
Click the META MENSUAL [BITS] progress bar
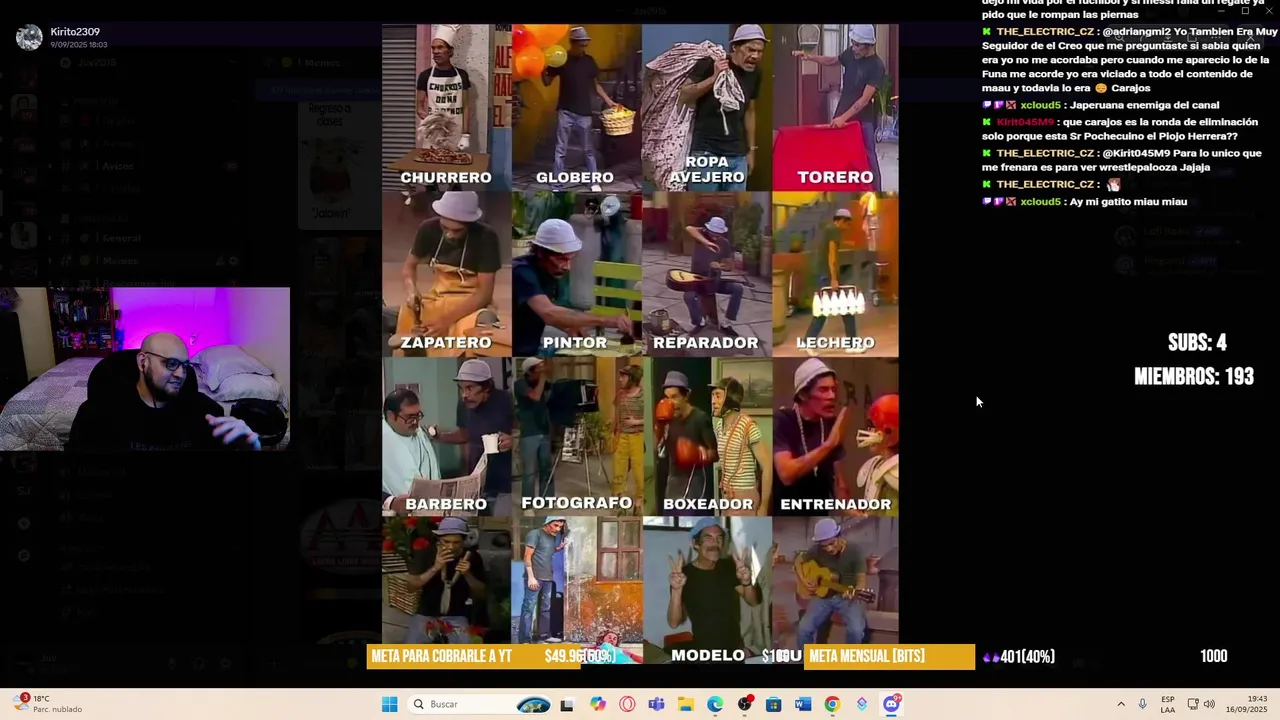(889, 657)
